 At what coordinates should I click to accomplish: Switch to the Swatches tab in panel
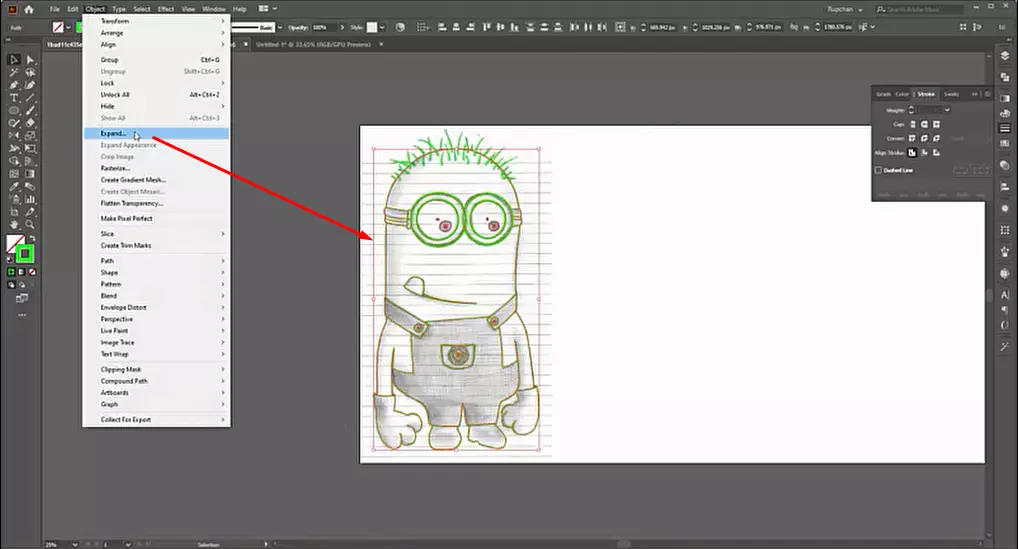pyautogui.click(x=951, y=94)
